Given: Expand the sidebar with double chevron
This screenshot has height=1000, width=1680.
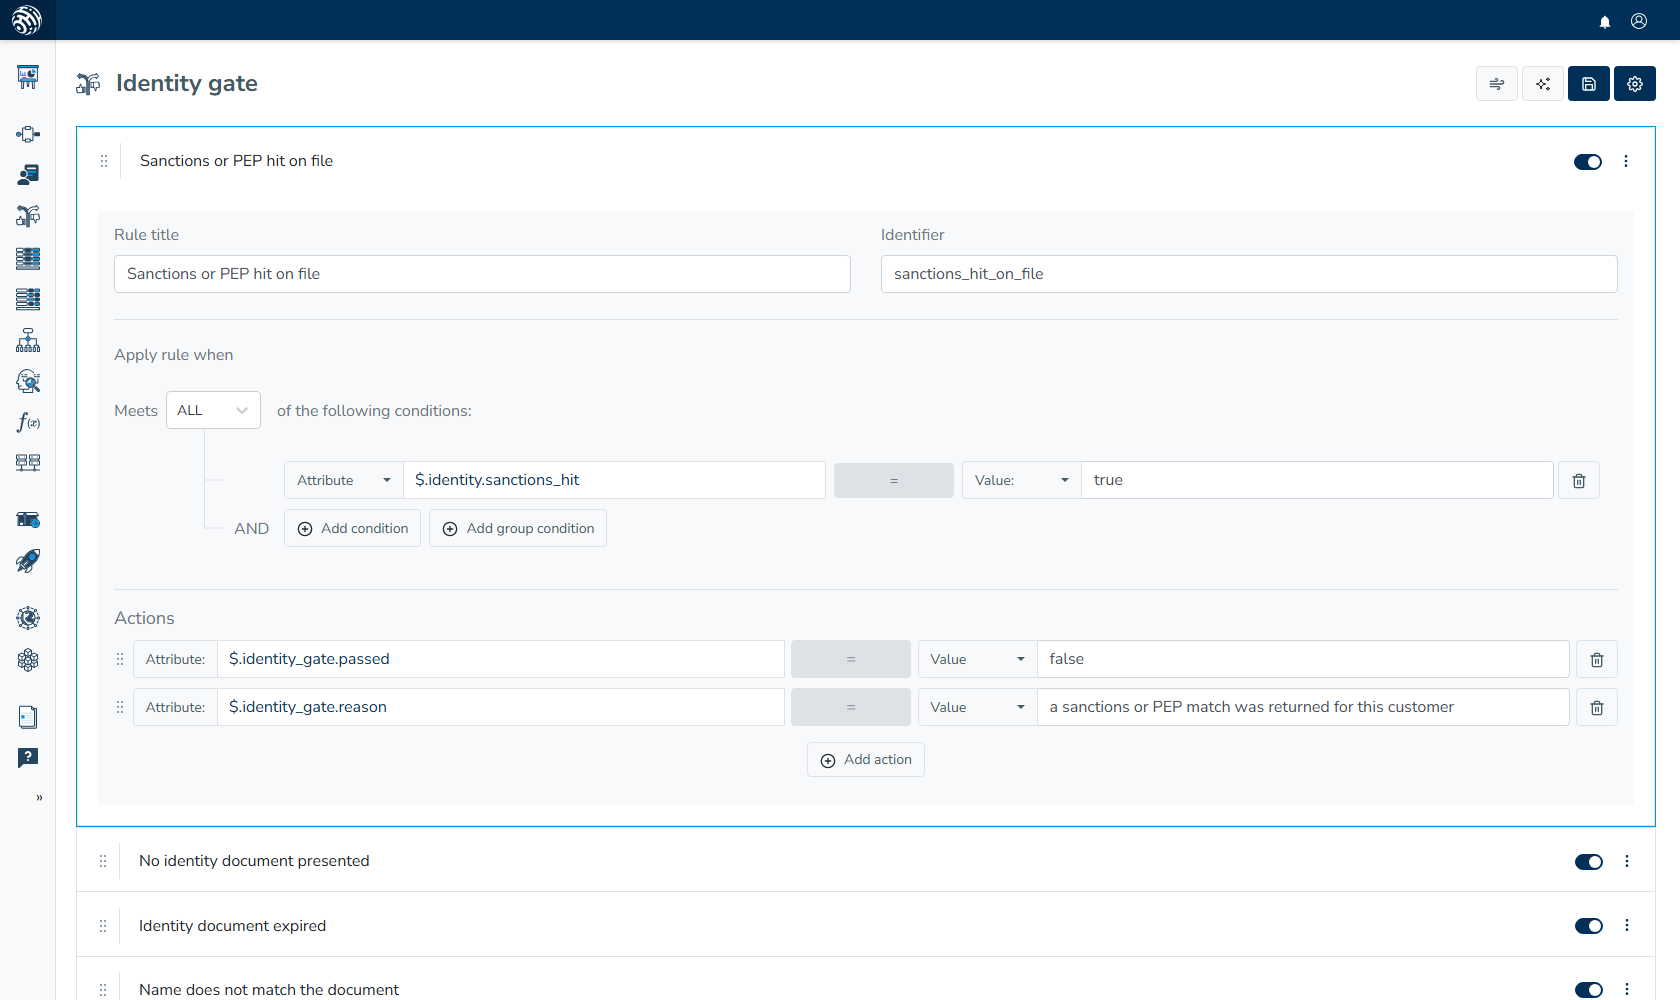Looking at the screenshot, I should pyautogui.click(x=39, y=798).
